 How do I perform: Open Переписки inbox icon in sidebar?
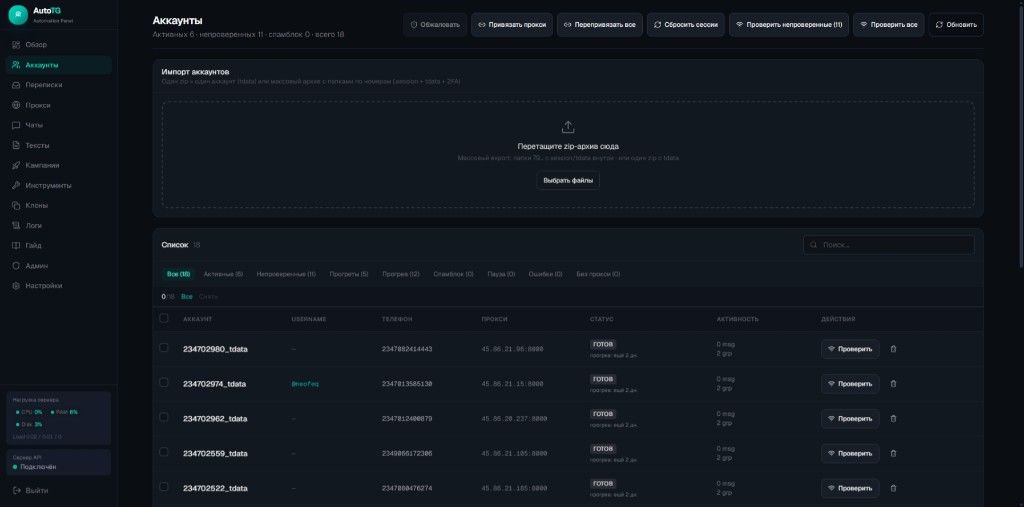[16, 85]
